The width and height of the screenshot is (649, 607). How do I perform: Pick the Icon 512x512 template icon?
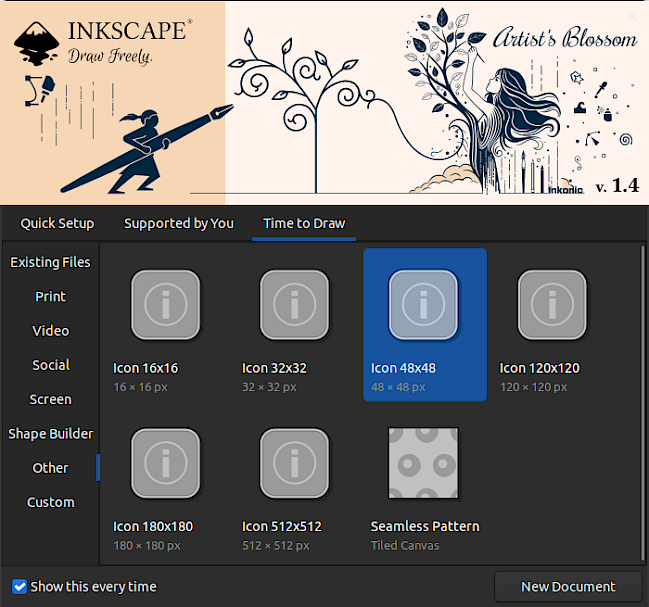coord(294,463)
